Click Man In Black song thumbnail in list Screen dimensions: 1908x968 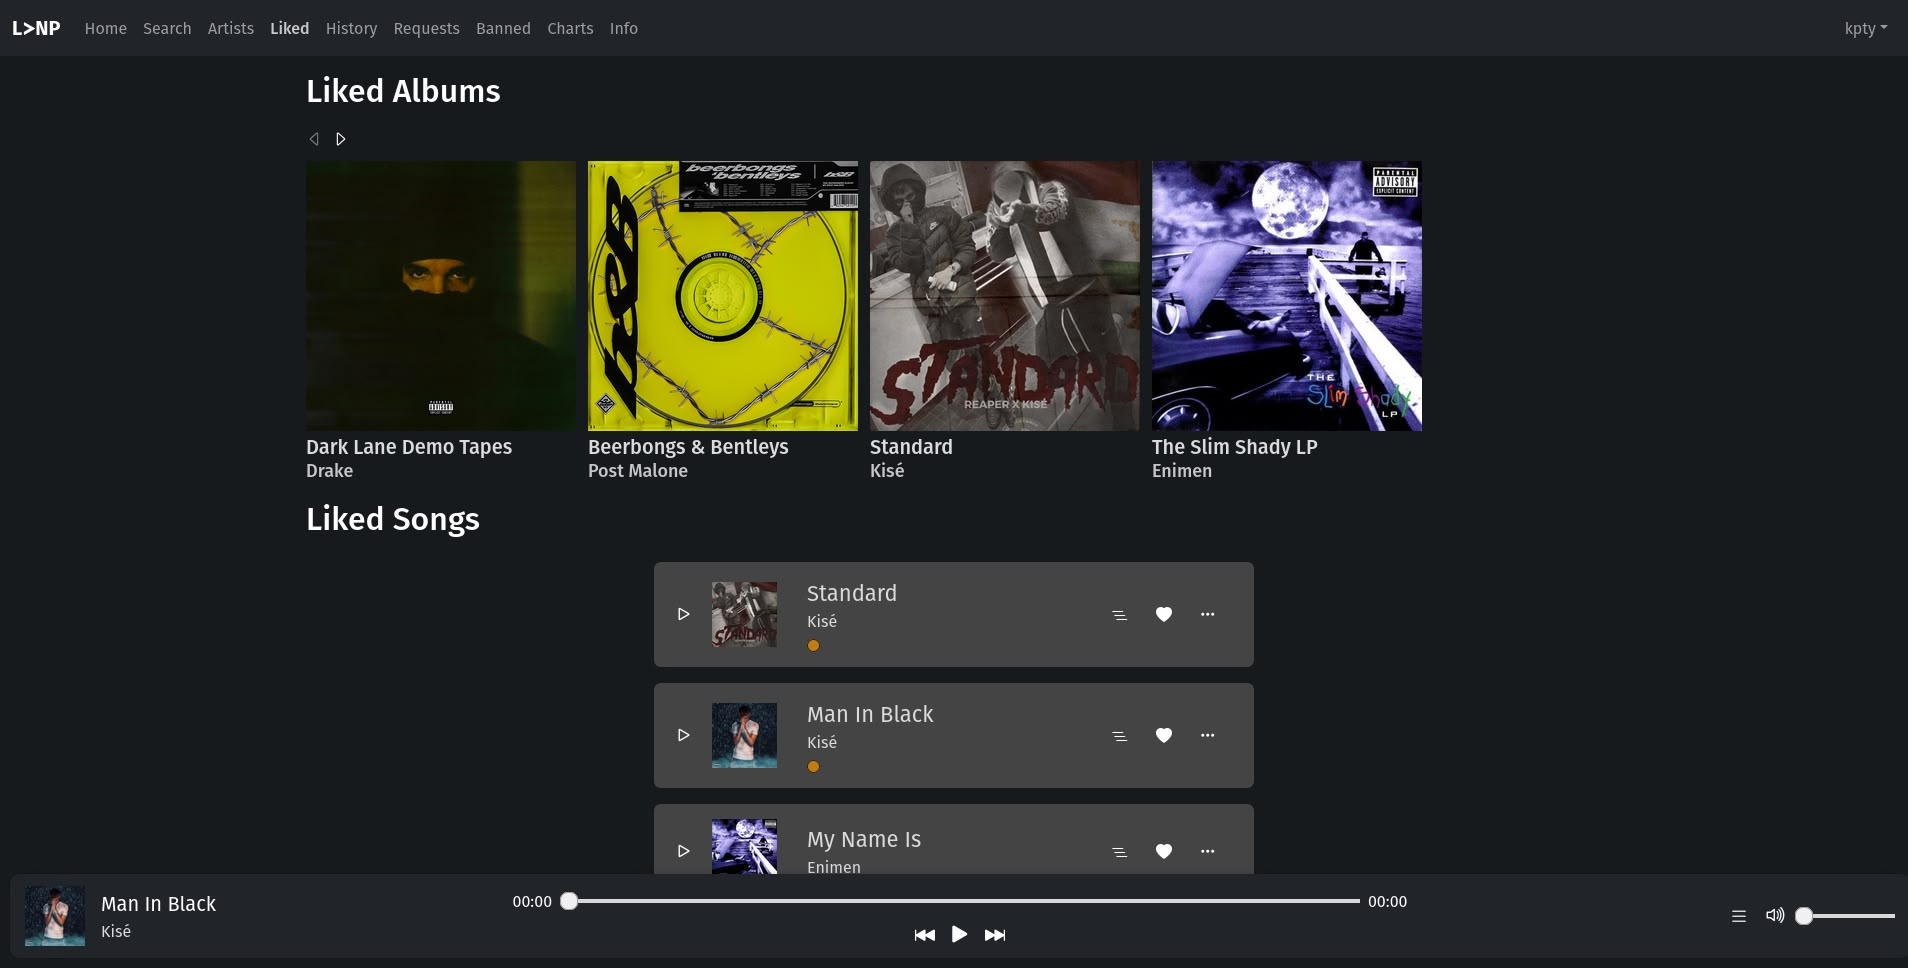pyautogui.click(x=744, y=735)
